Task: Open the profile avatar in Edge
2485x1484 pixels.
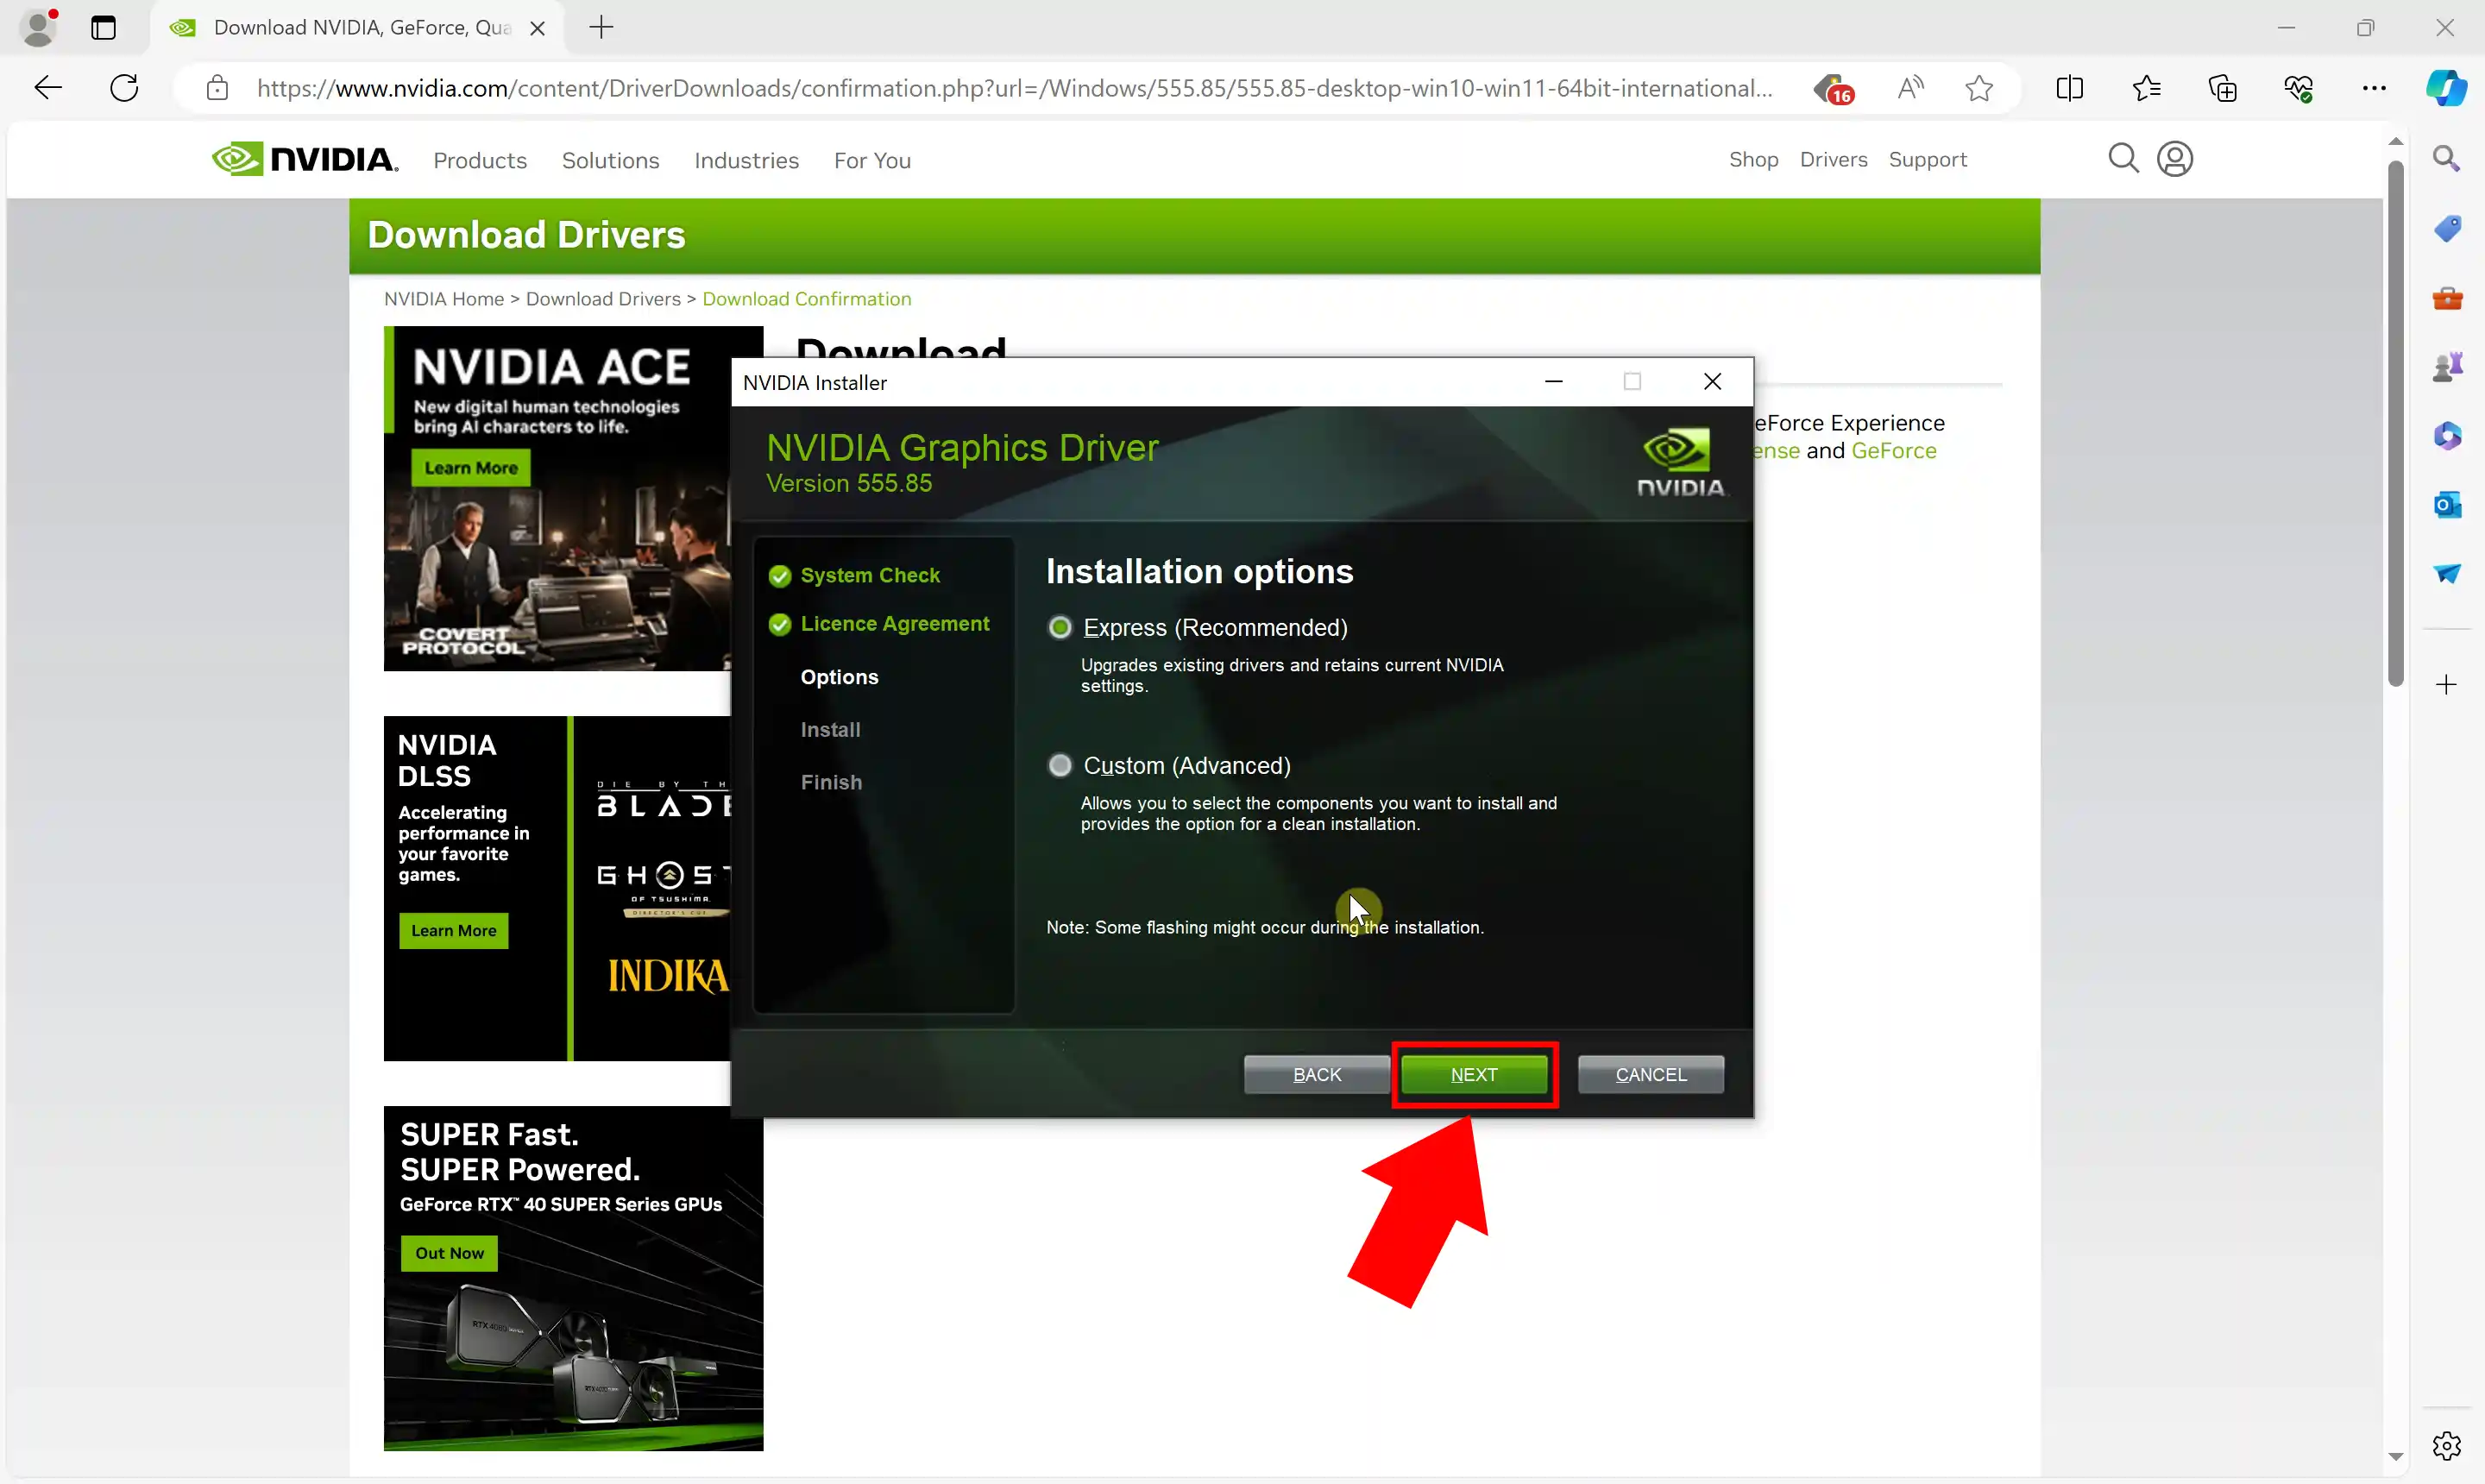Action: click(38, 27)
